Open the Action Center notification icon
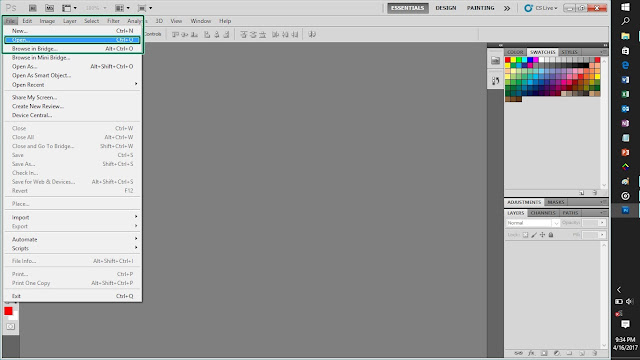The height and width of the screenshot is (360, 640). pos(625,324)
